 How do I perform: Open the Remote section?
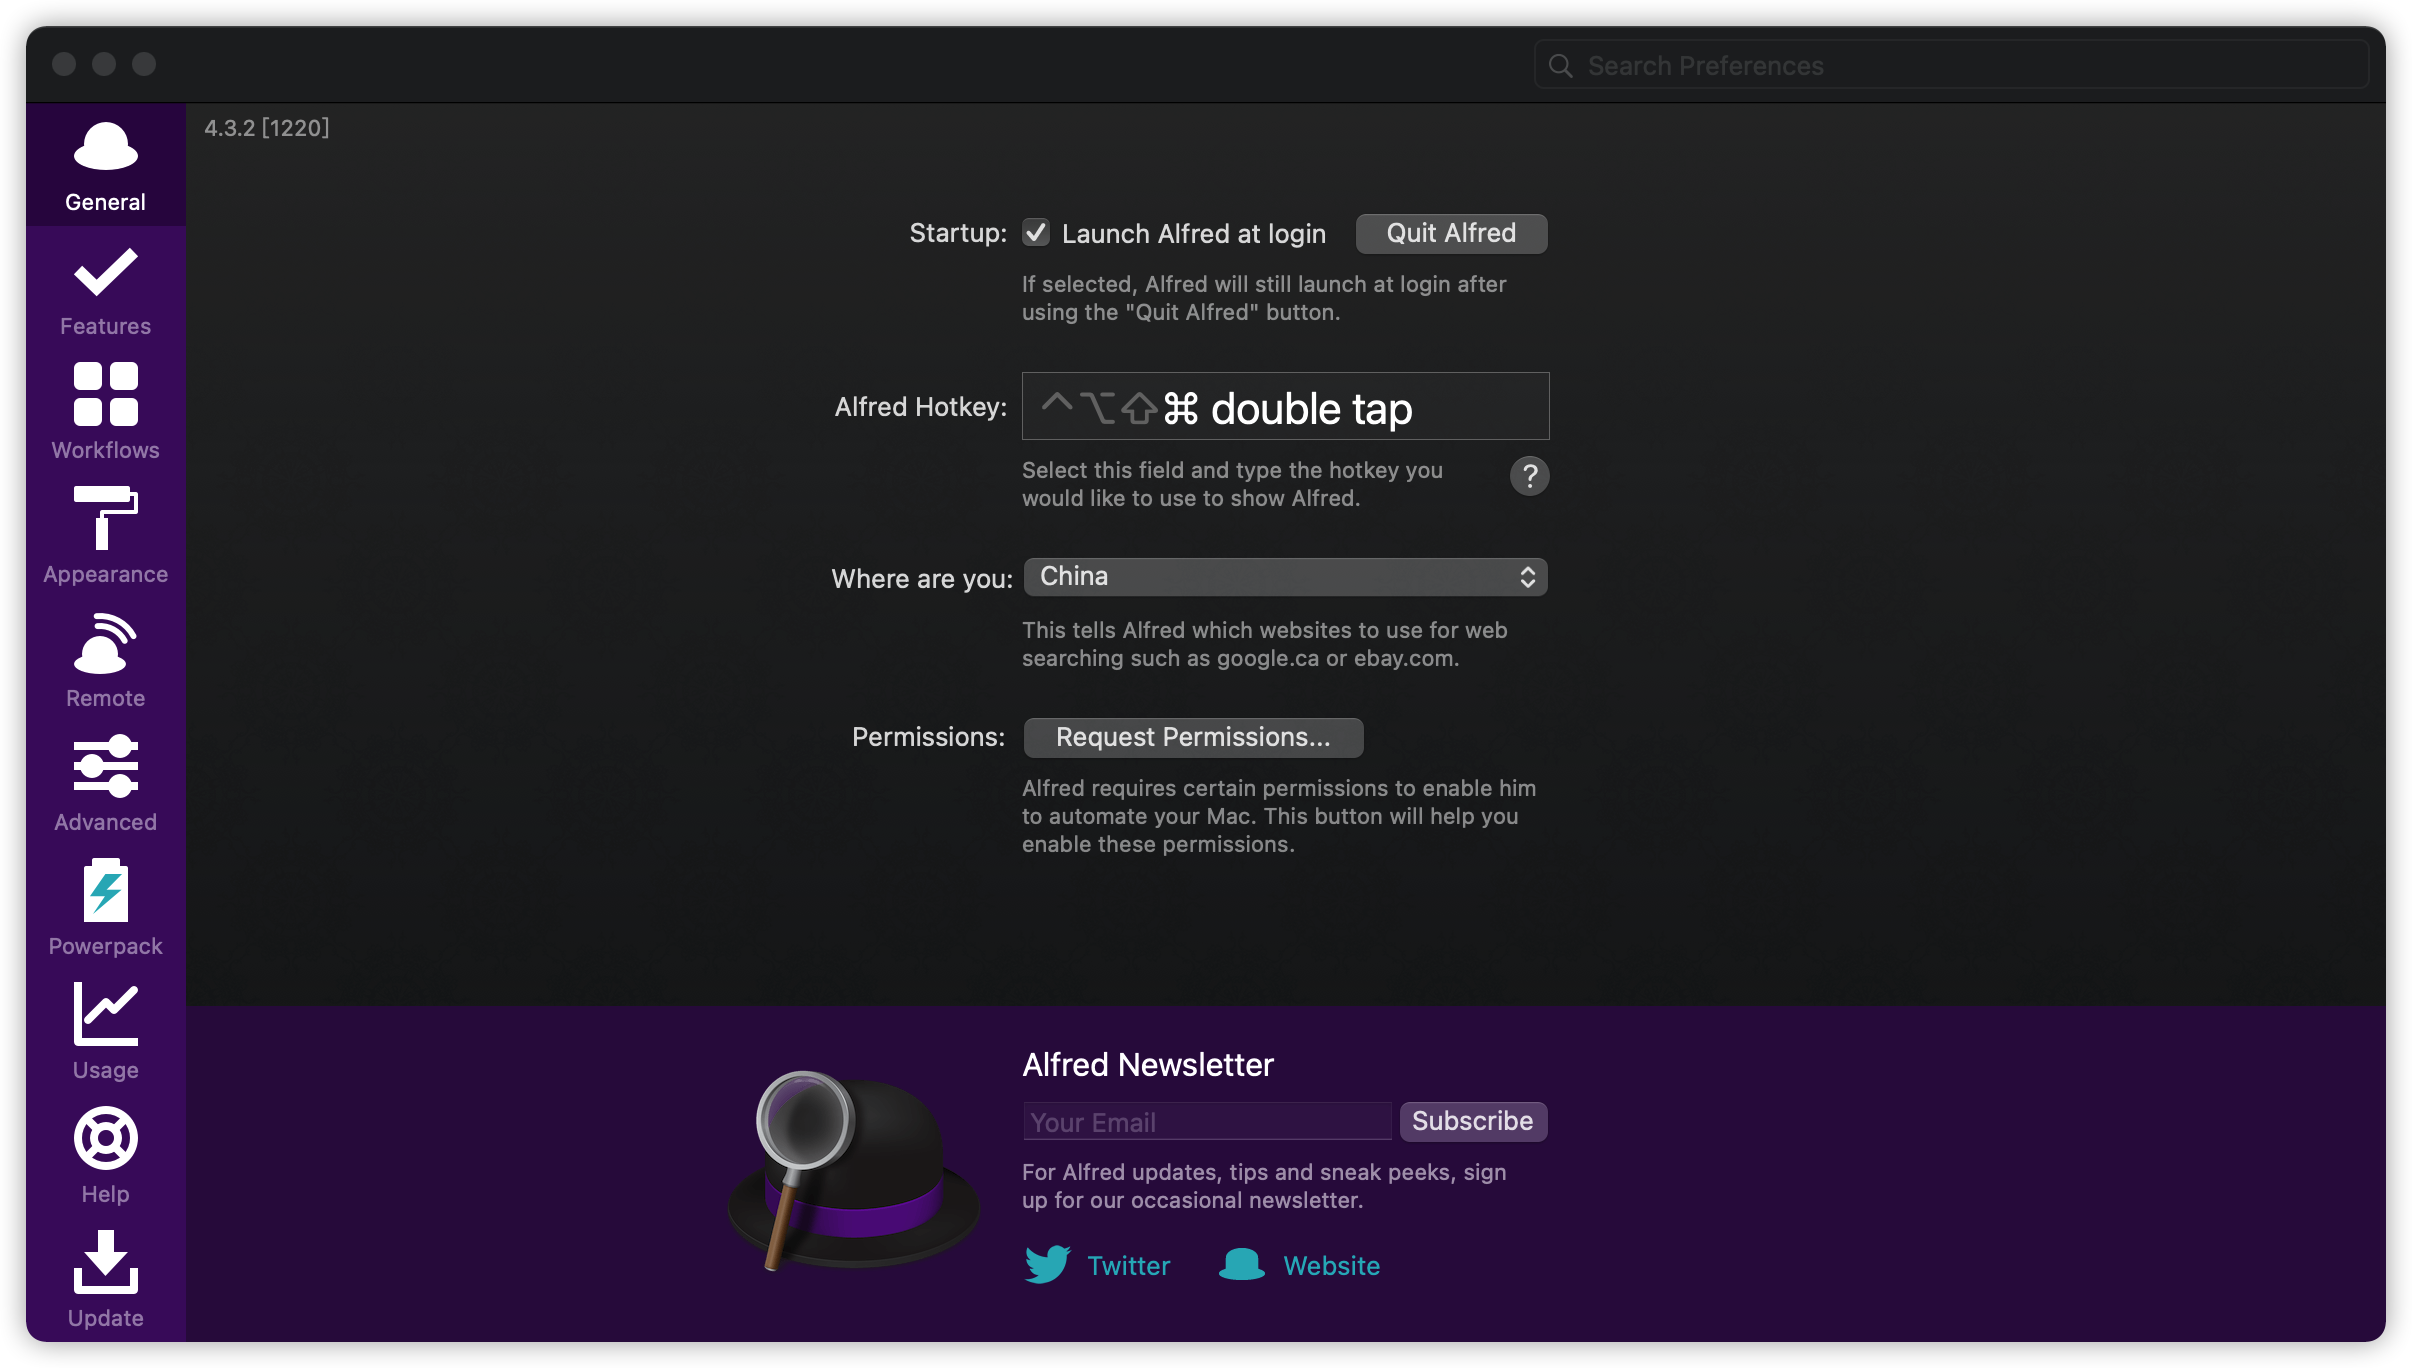pyautogui.click(x=105, y=660)
